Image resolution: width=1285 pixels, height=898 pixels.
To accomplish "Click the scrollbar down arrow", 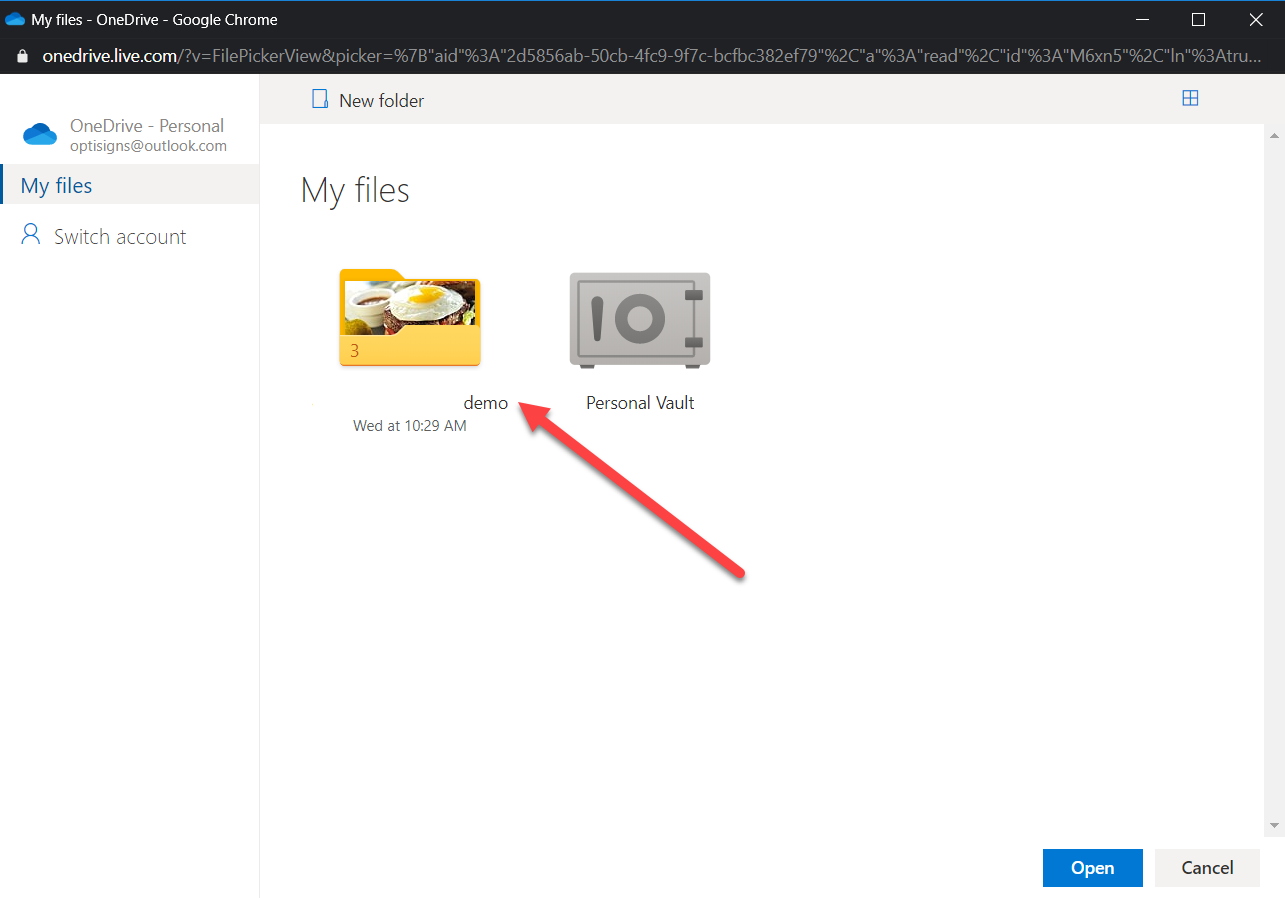I will [x=1274, y=825].
